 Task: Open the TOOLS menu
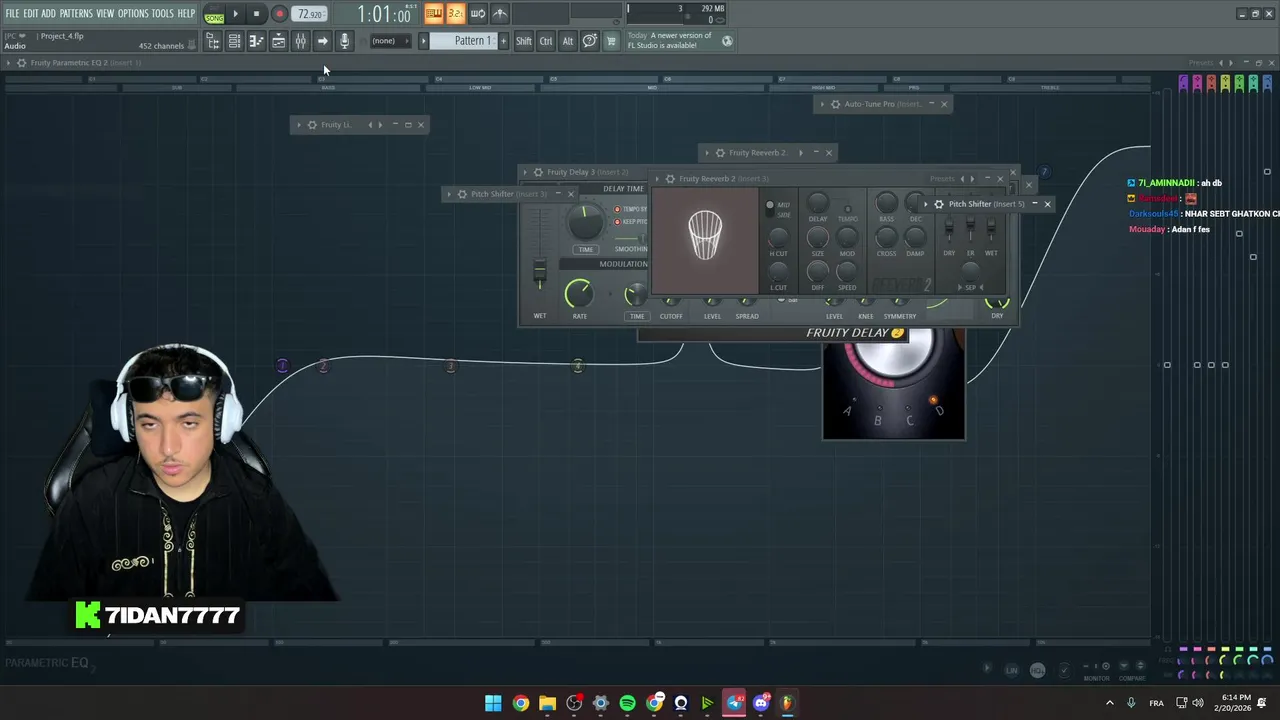pos(163,14)
